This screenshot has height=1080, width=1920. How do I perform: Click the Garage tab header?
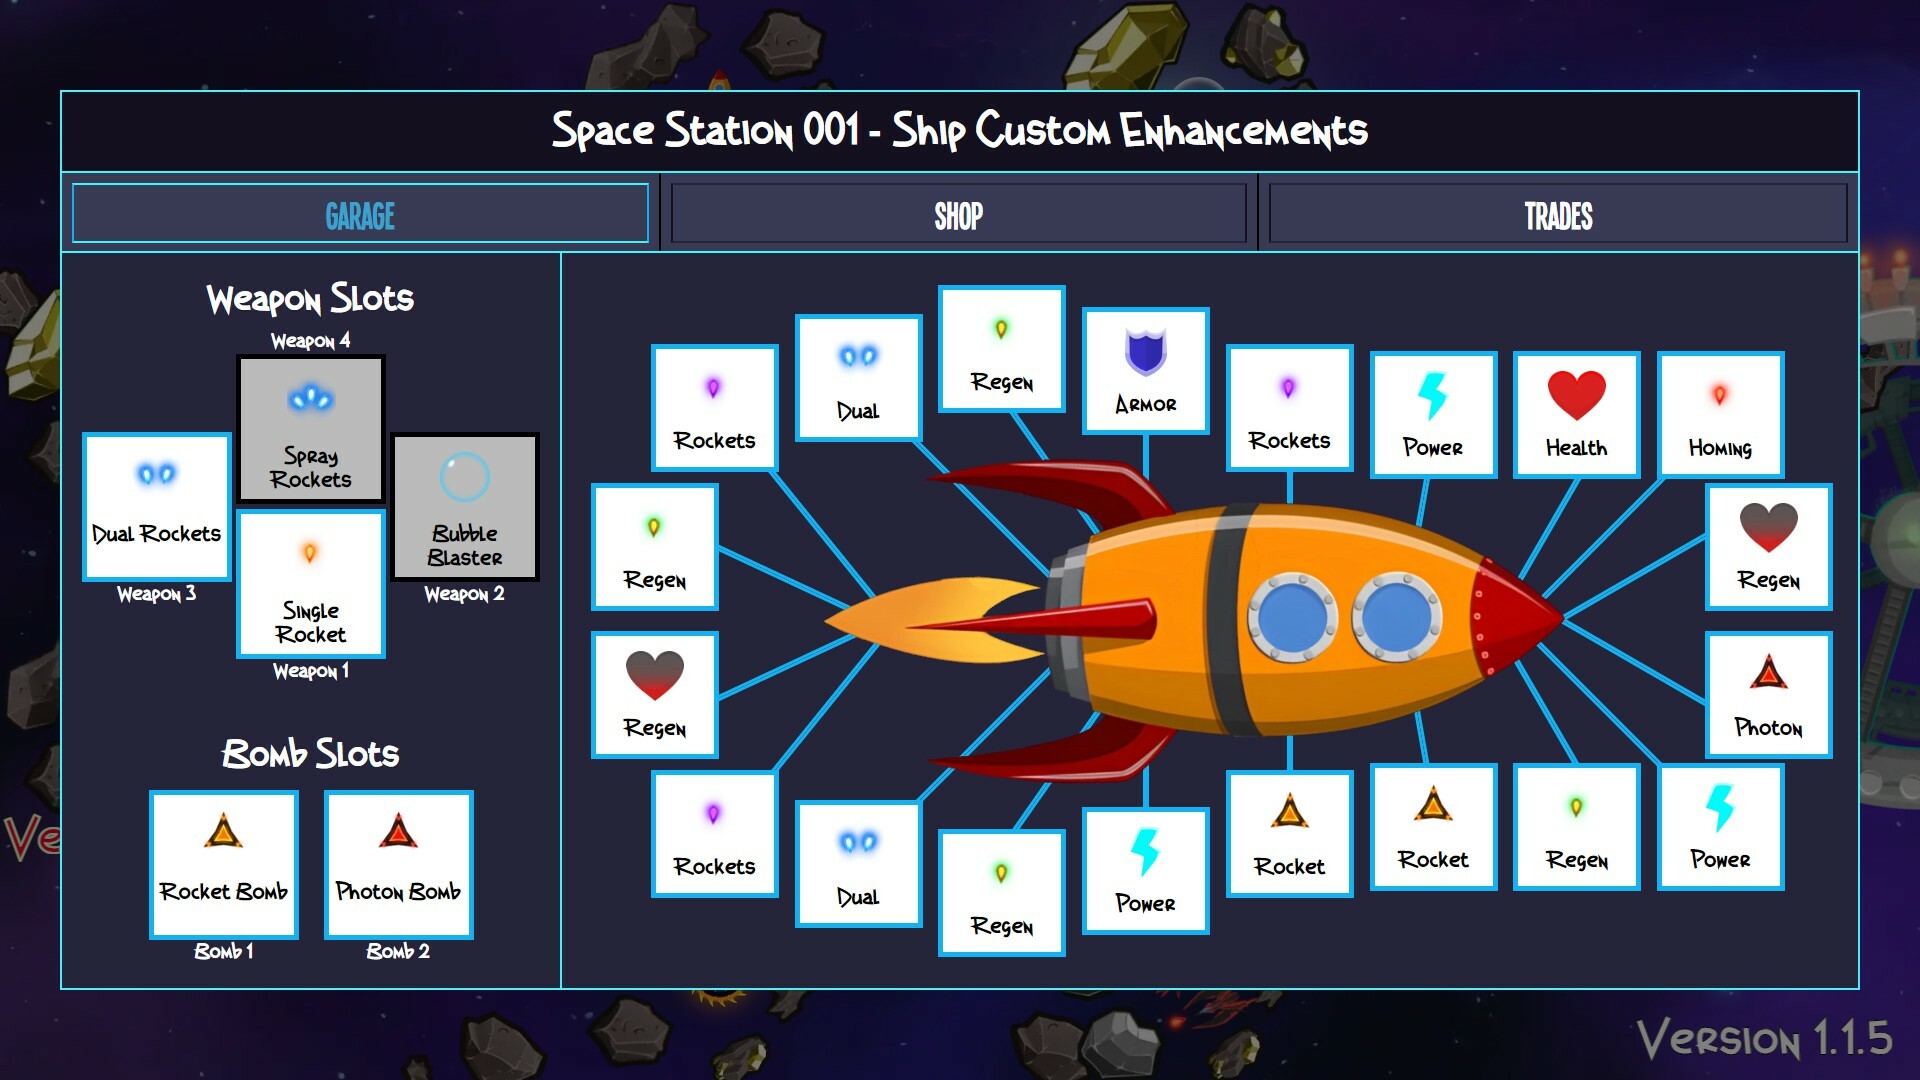357,213
